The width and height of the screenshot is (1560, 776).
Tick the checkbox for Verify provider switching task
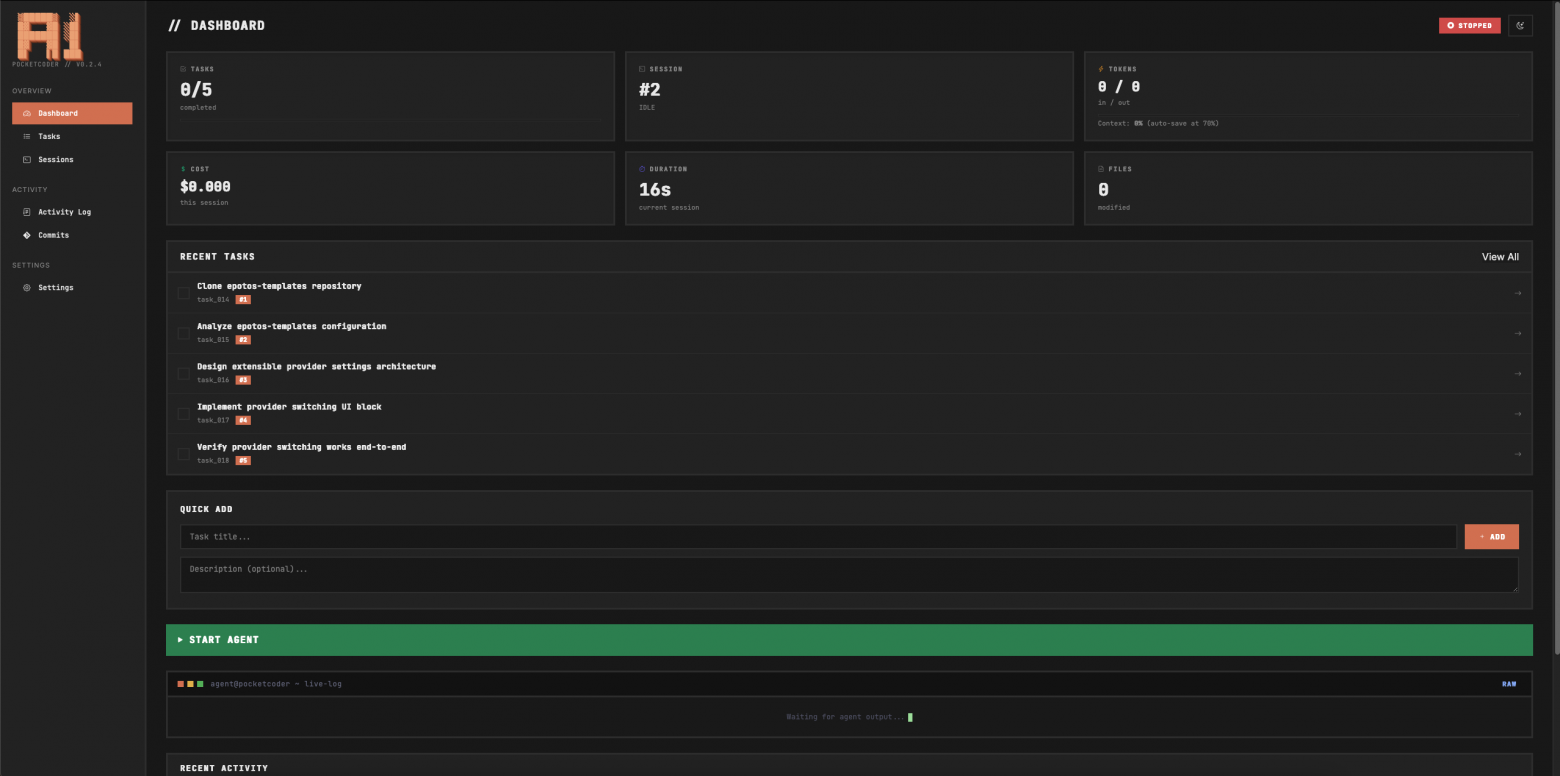[x=183, y=453]
